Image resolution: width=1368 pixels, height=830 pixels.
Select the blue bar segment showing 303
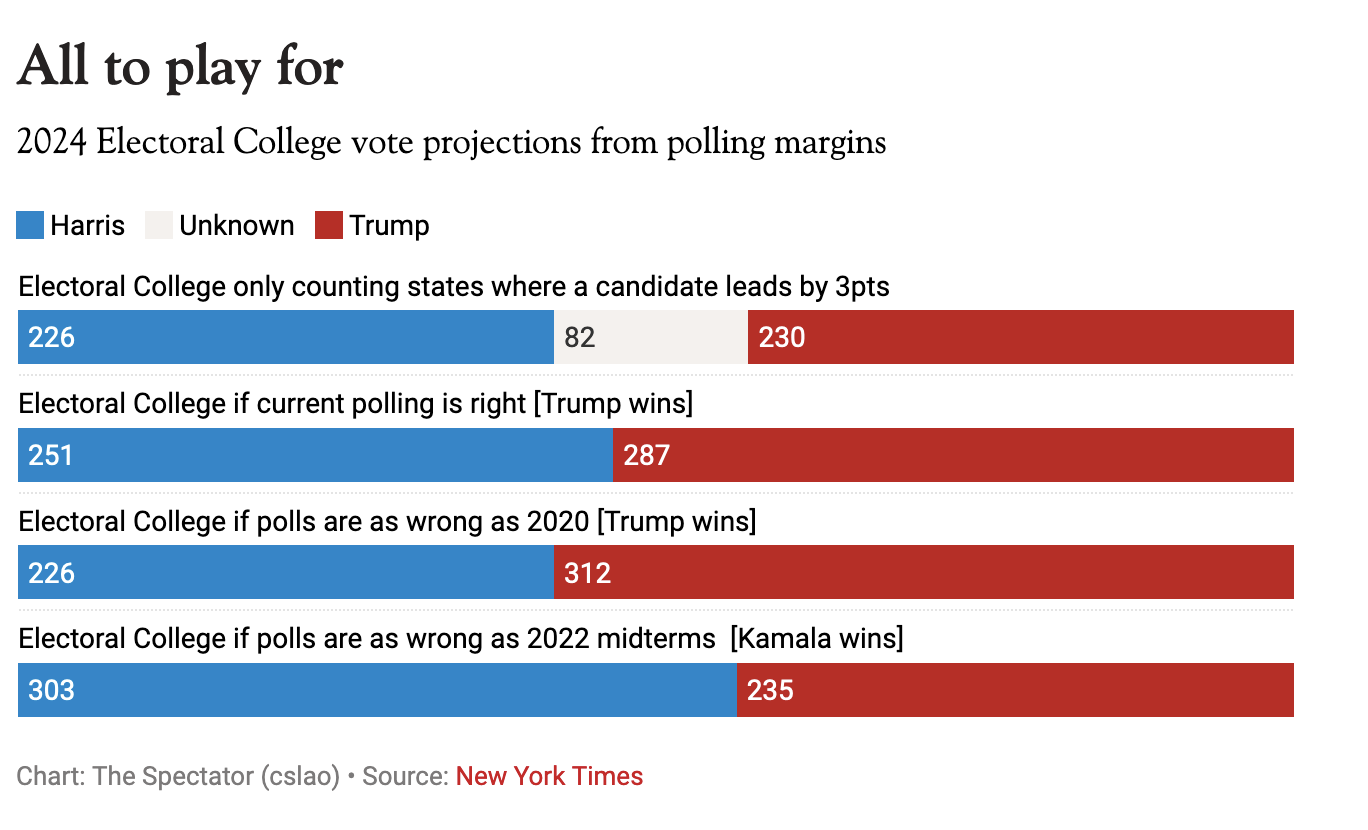[377, 690]
